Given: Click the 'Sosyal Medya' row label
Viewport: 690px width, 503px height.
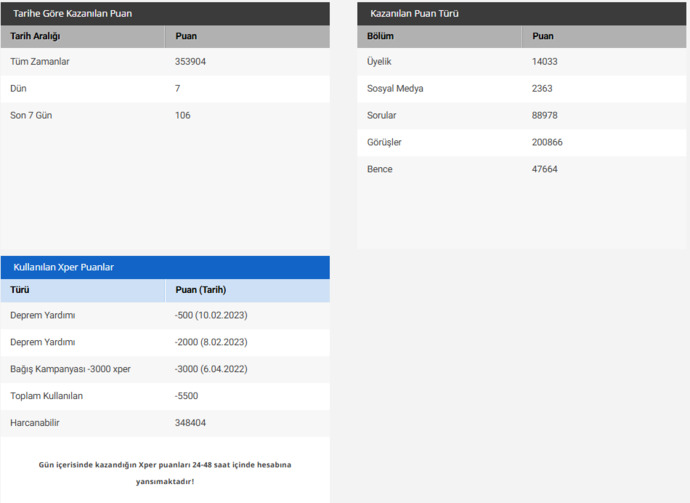Looking at the screenshot, I should click(395, 88).
